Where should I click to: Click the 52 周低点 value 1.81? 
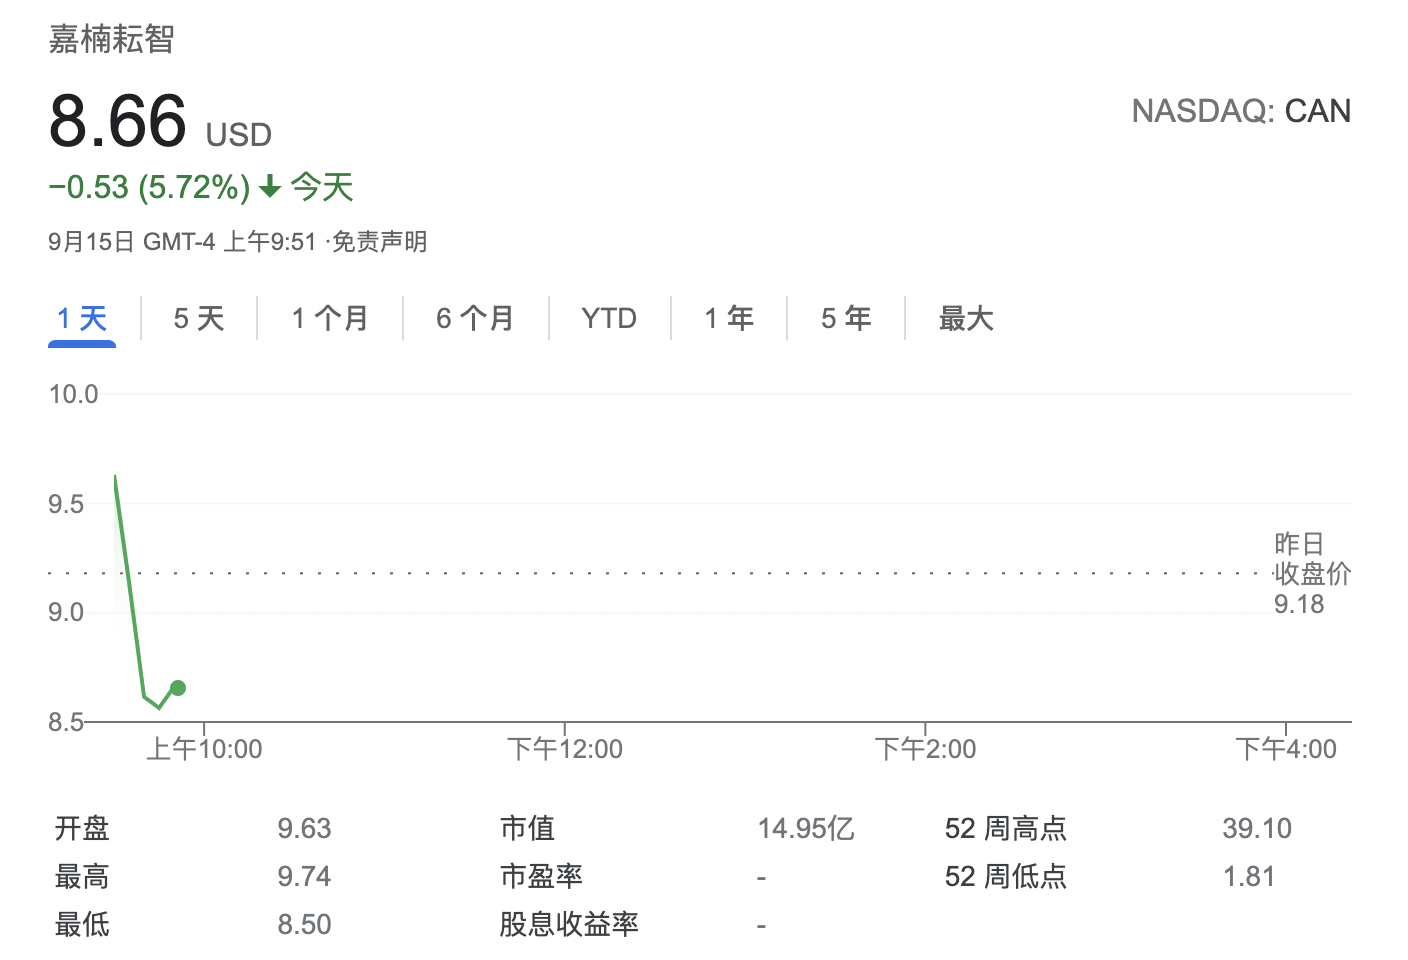click(x=1249, y=877)
